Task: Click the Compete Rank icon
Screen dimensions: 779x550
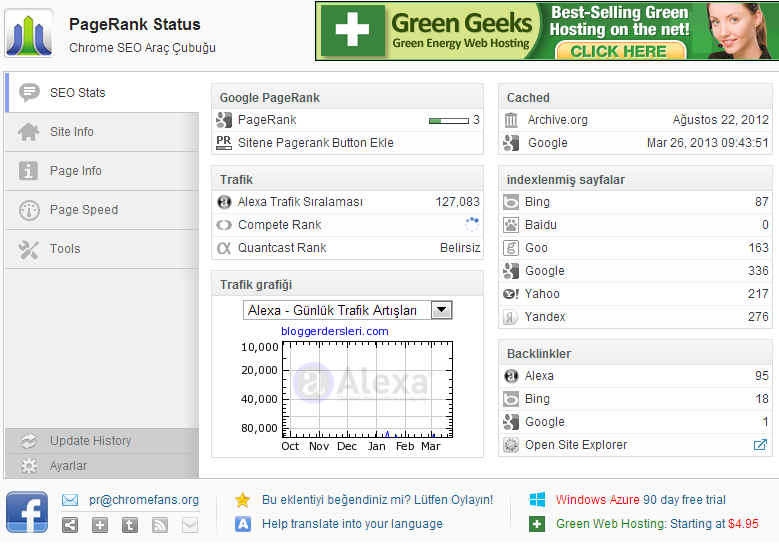Action: coord(224,225)
